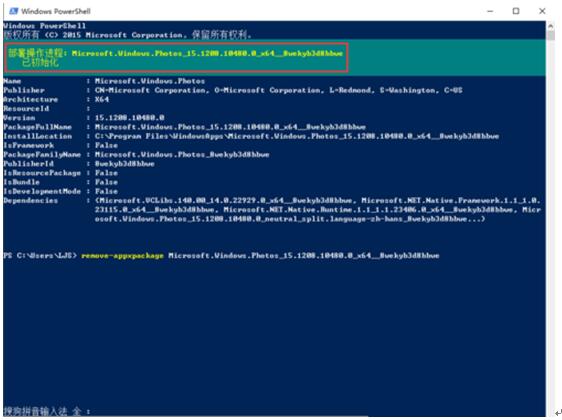Viewport: 562px width, 420px height.
Task: Click the vertical scrollbar thumb
Action: point(550,35)
